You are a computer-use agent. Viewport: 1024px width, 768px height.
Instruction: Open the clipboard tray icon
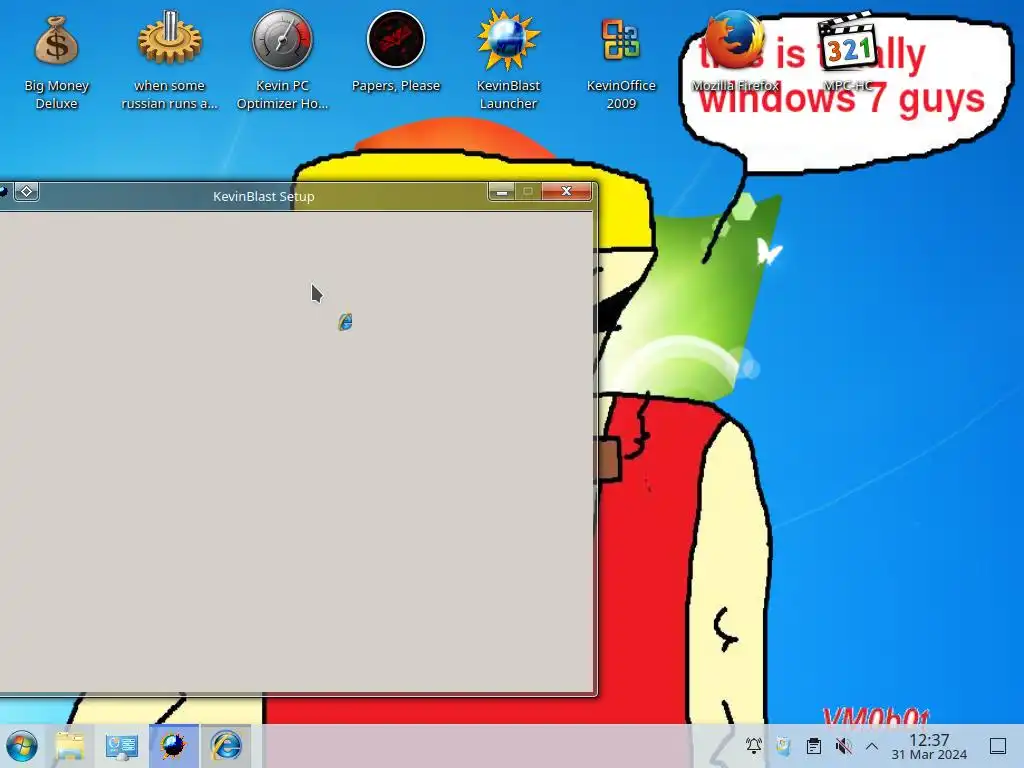click(813, 746)
